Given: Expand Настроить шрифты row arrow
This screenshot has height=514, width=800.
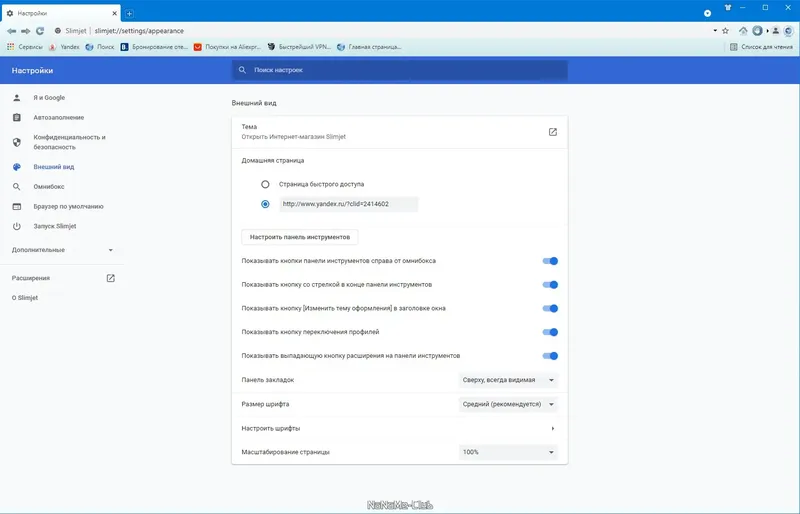Looking at the screenshot, I should pyautogui.click(x=553, y=429).
